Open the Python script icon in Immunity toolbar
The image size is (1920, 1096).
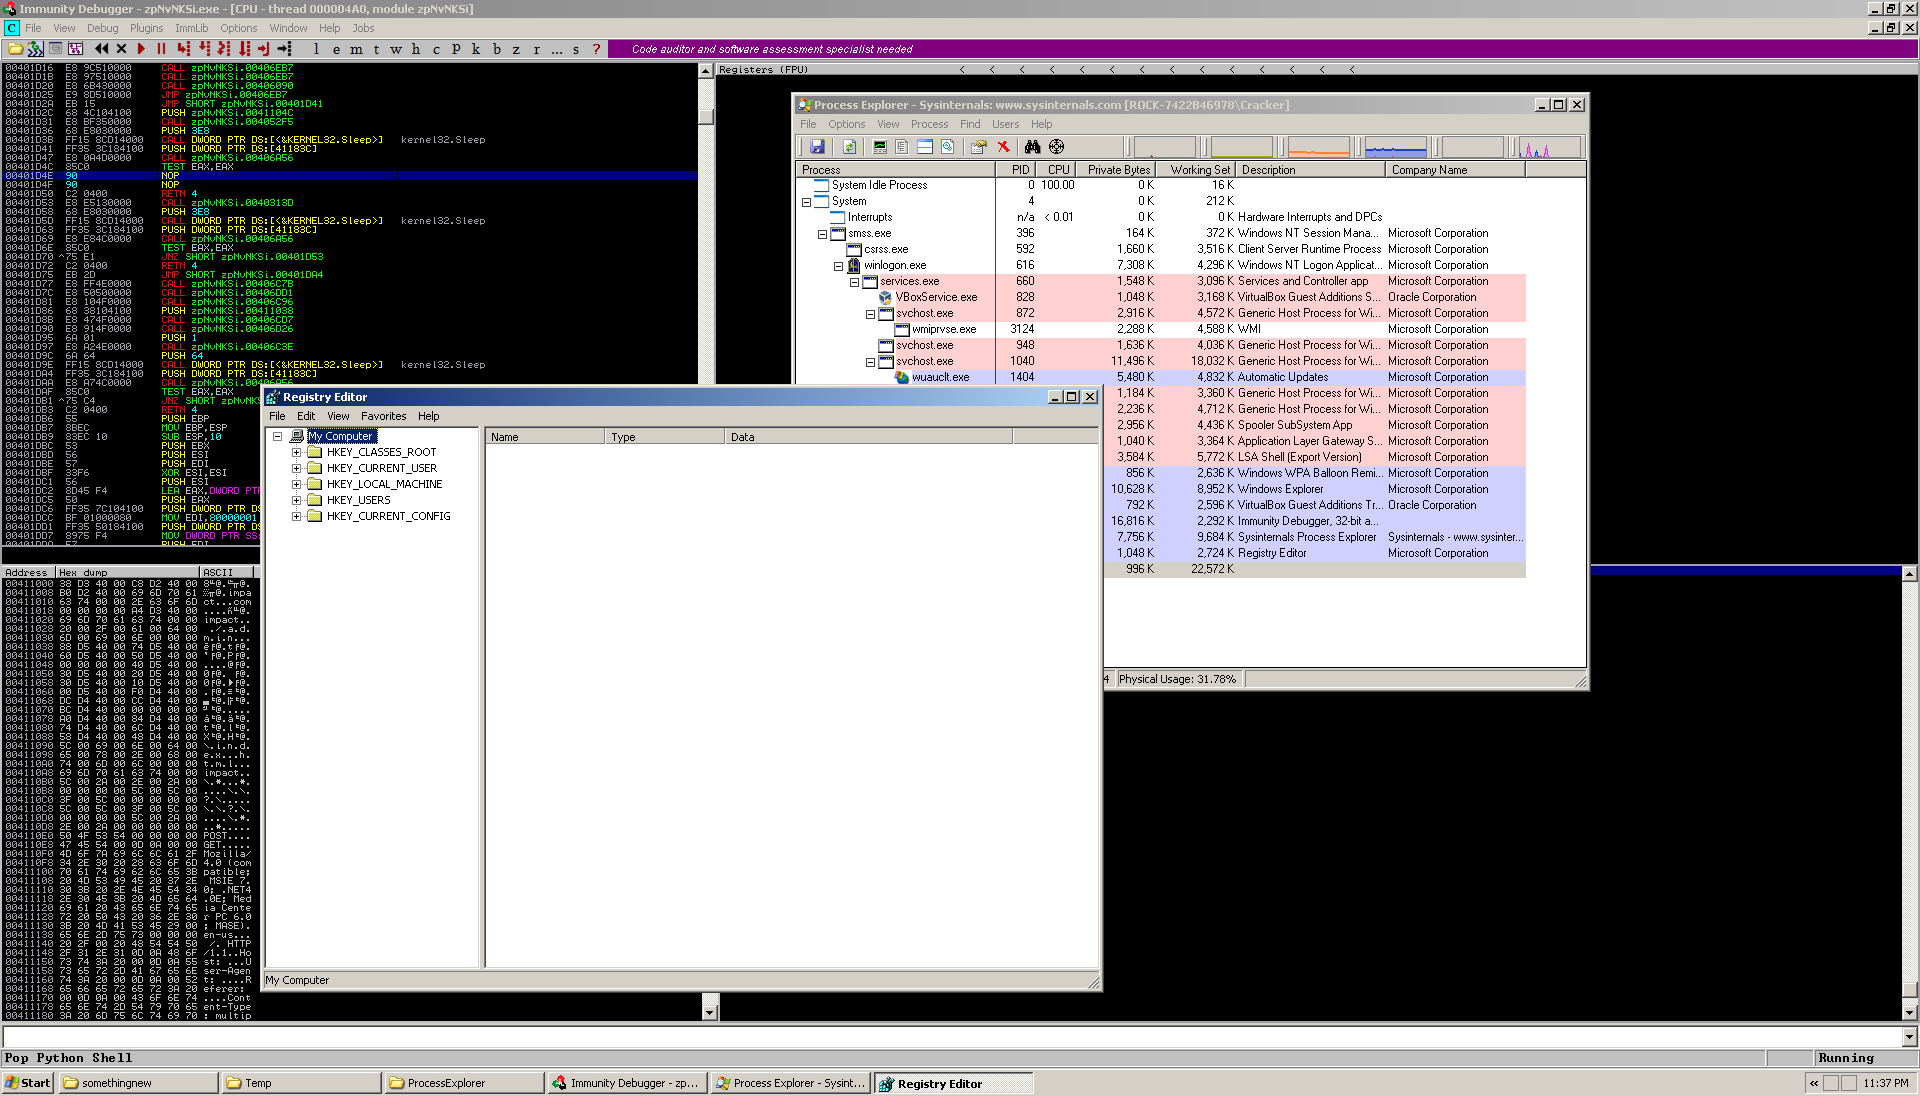[35, 48]
